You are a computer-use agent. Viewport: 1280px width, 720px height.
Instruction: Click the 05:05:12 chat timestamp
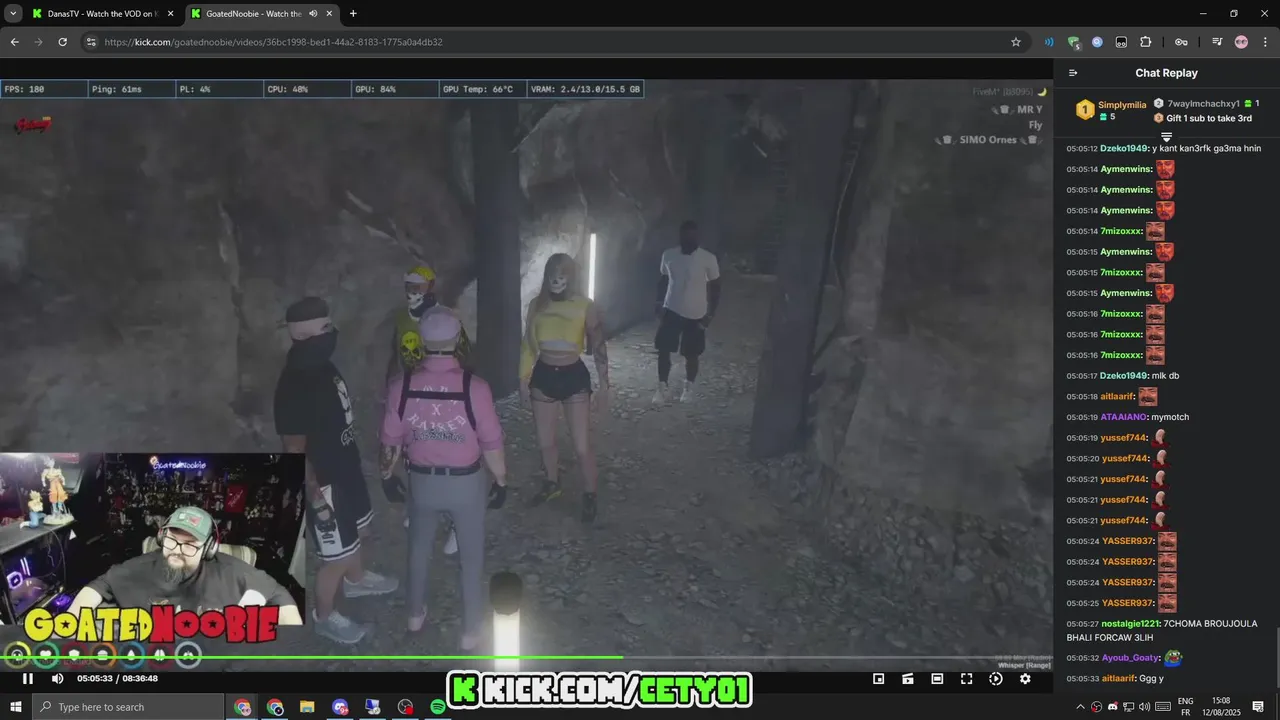coord(1082,149)
